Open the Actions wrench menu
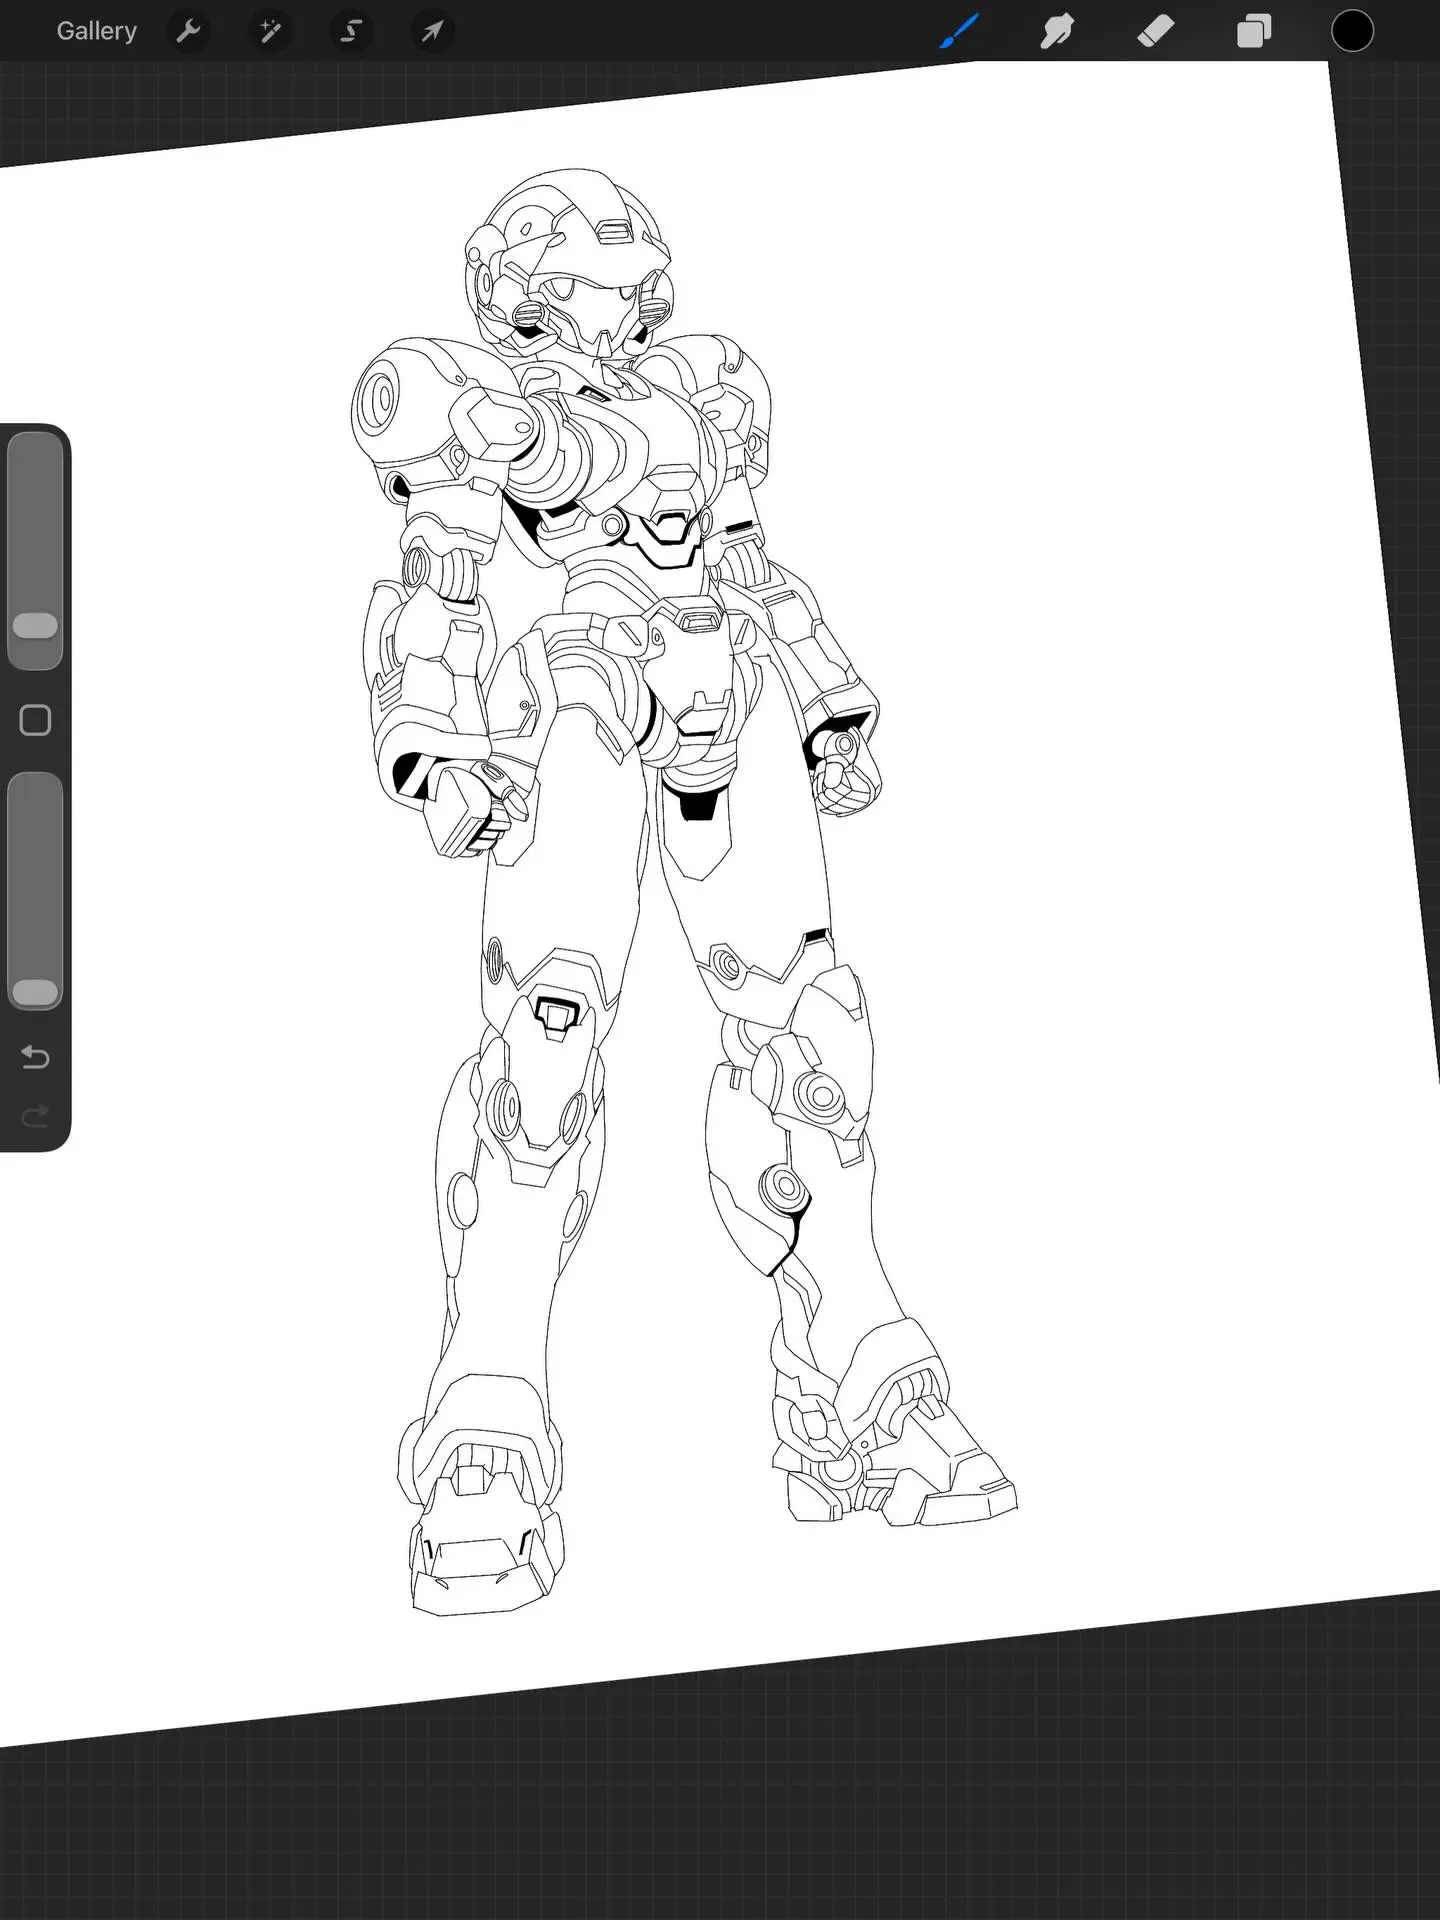 click(188, 31)
